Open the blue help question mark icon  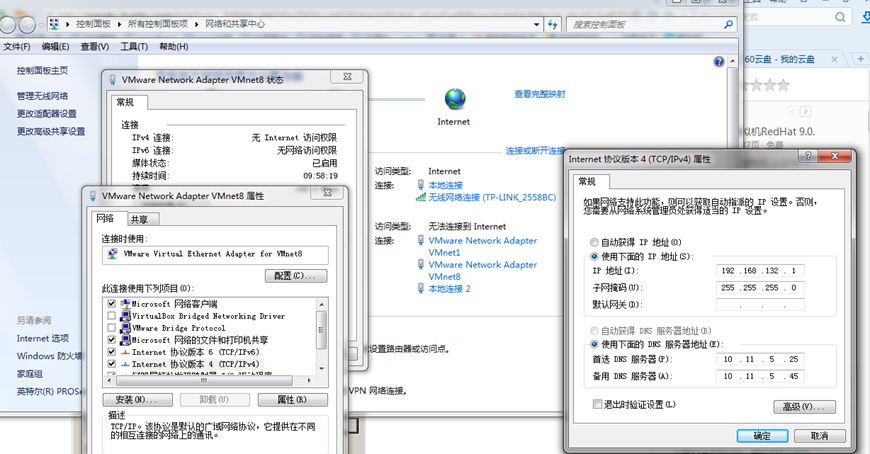pos(719,61)
